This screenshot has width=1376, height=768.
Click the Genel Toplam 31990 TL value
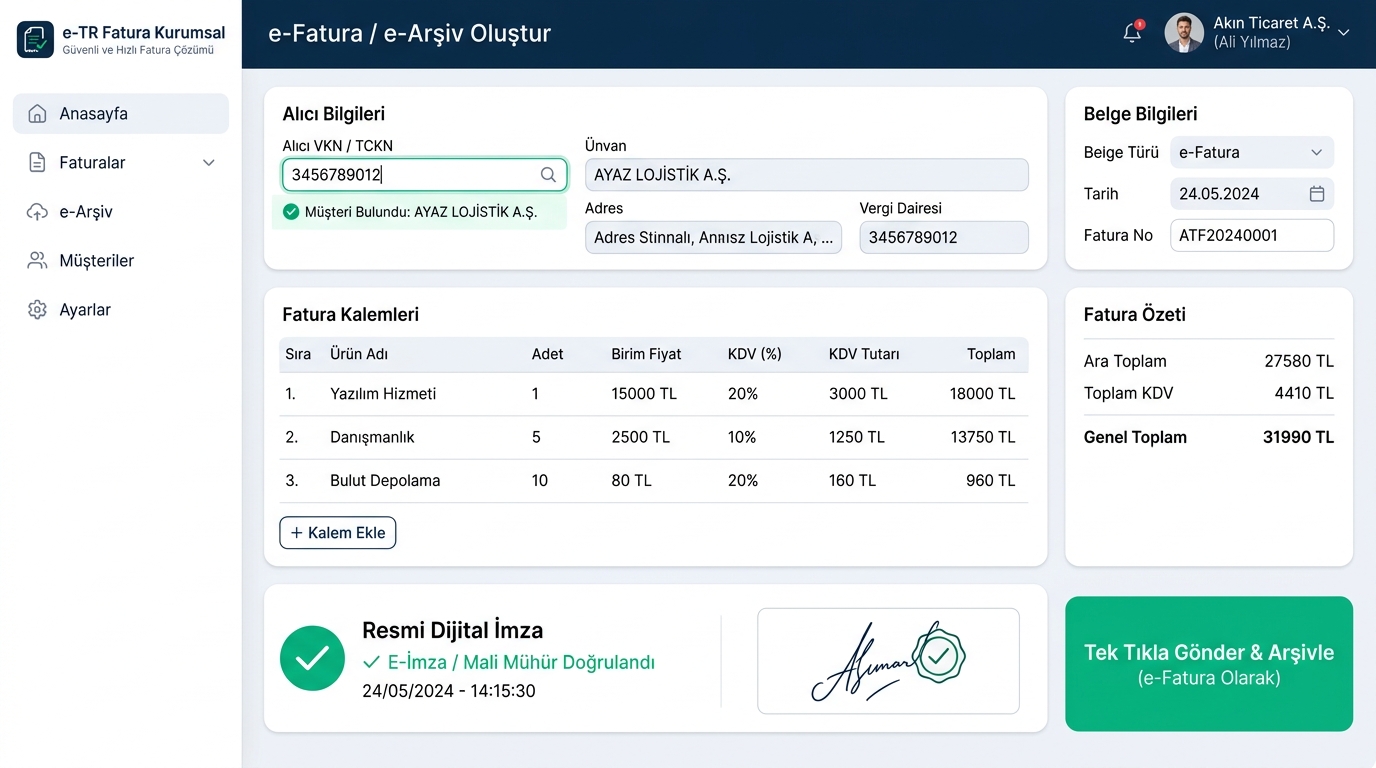1298,437
